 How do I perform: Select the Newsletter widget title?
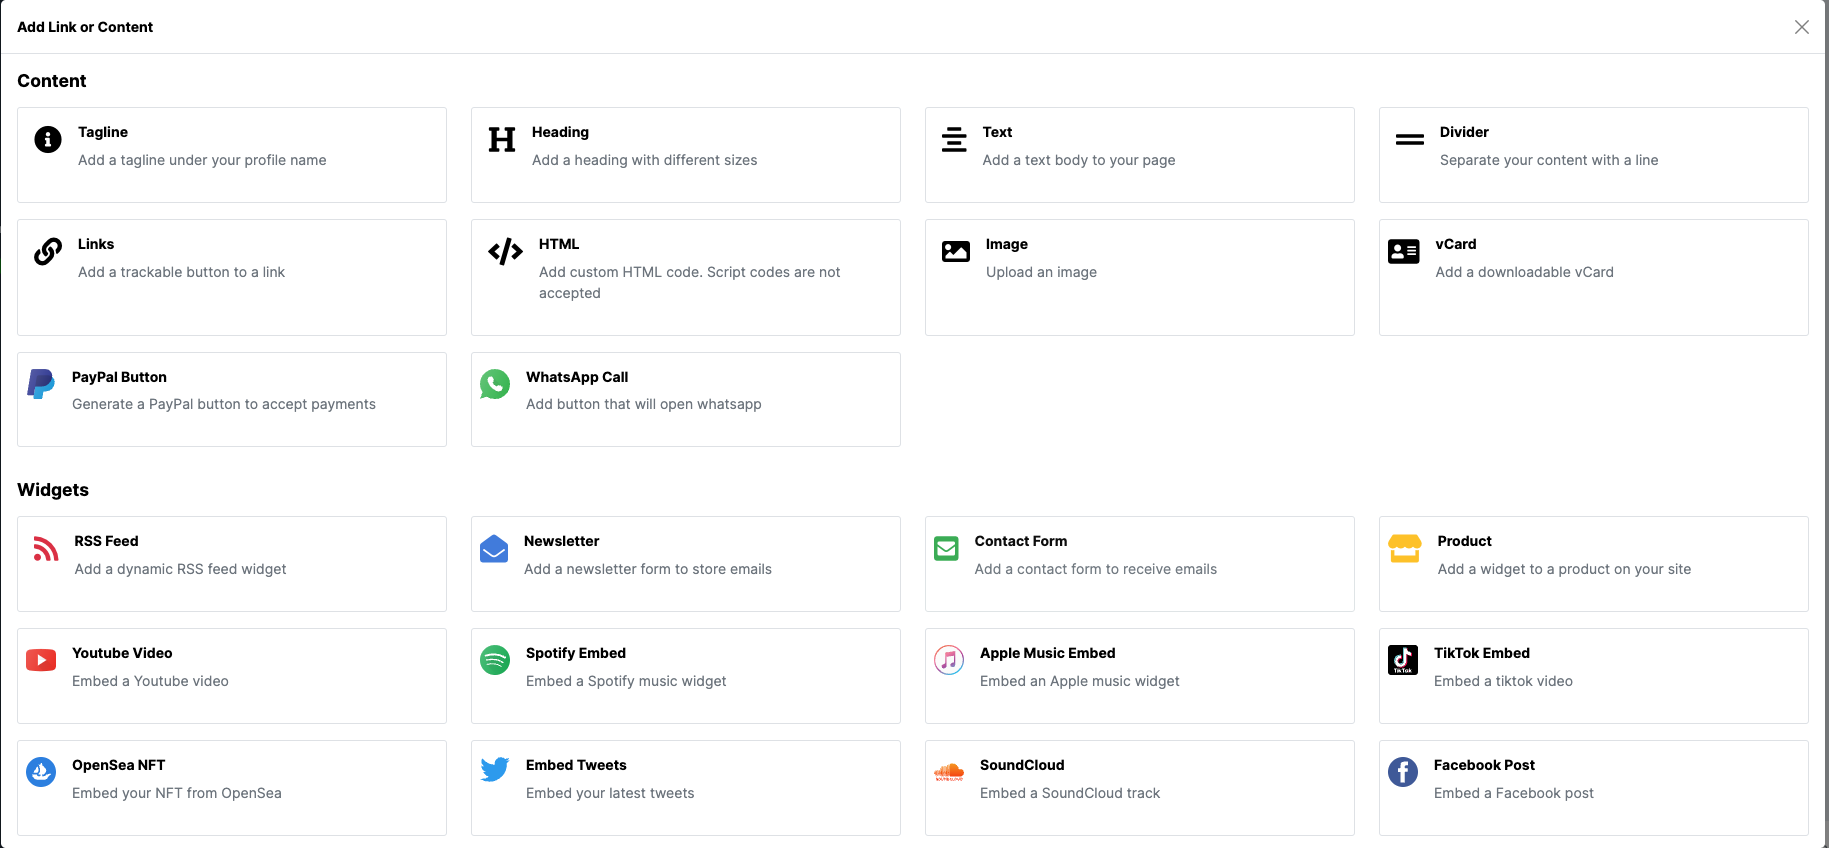click(x=562, y=541)
